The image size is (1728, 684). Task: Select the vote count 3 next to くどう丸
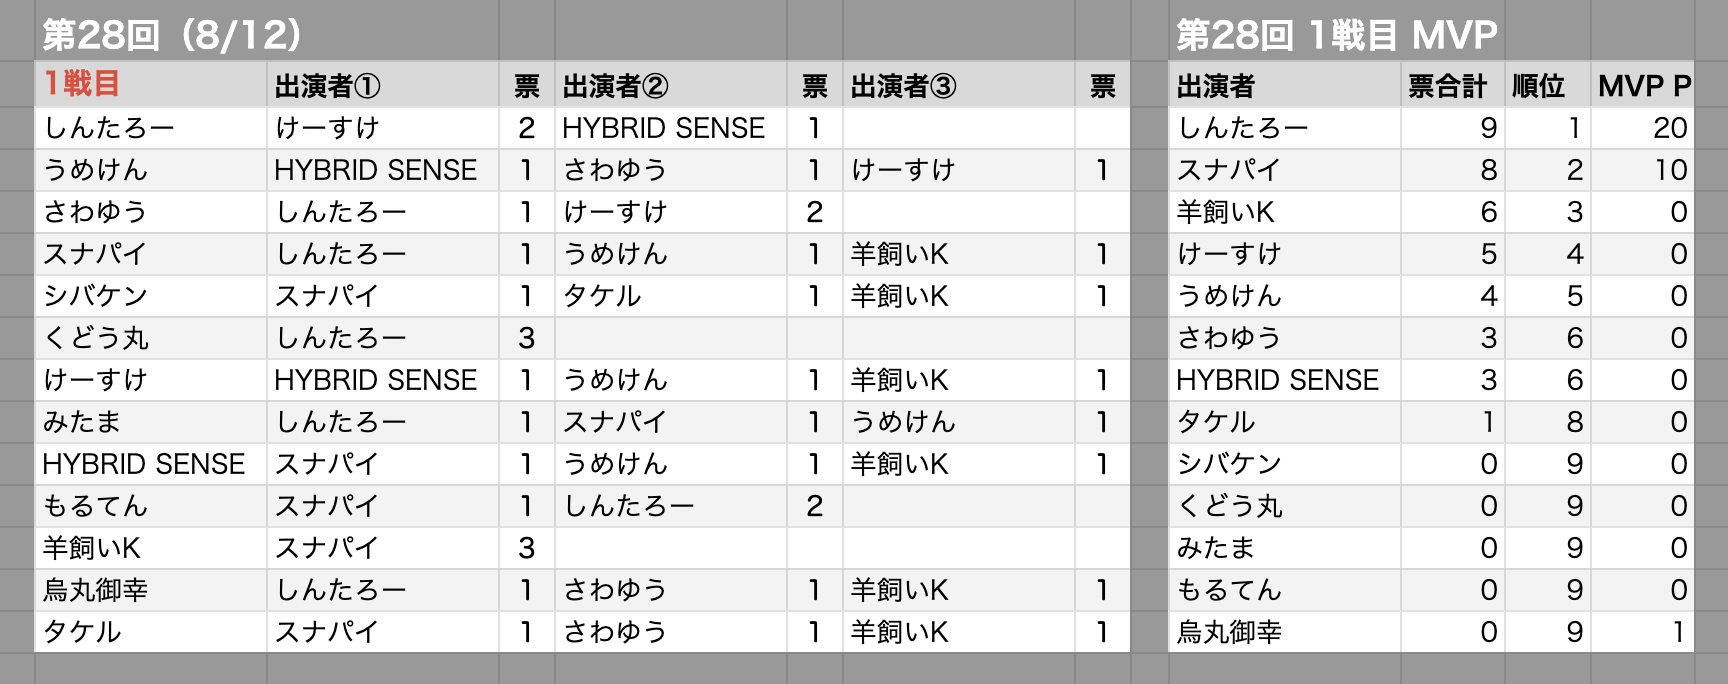(x=527, y=338)
